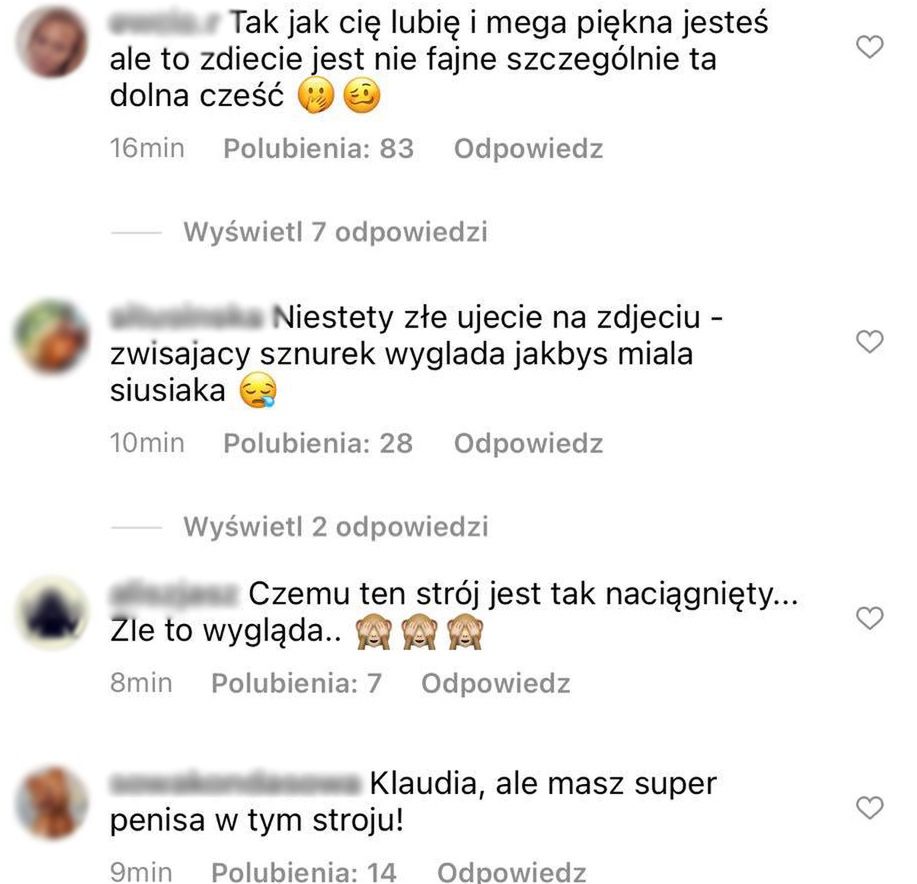This screenshot has width=917, height=884.
Task: Open the second commenter's green-orange avatar
Action: pos(53,337)
